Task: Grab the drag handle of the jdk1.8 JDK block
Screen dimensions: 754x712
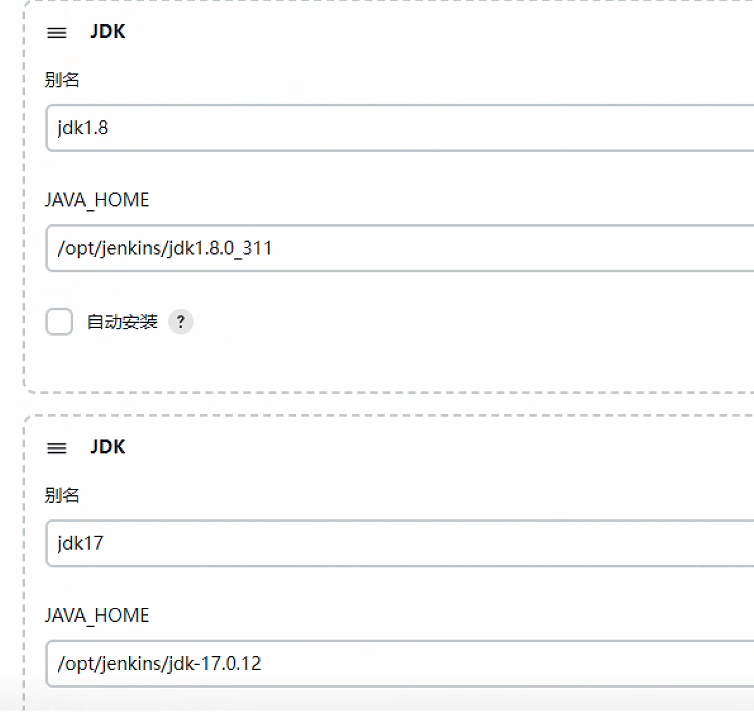Action: pos(57,32)
